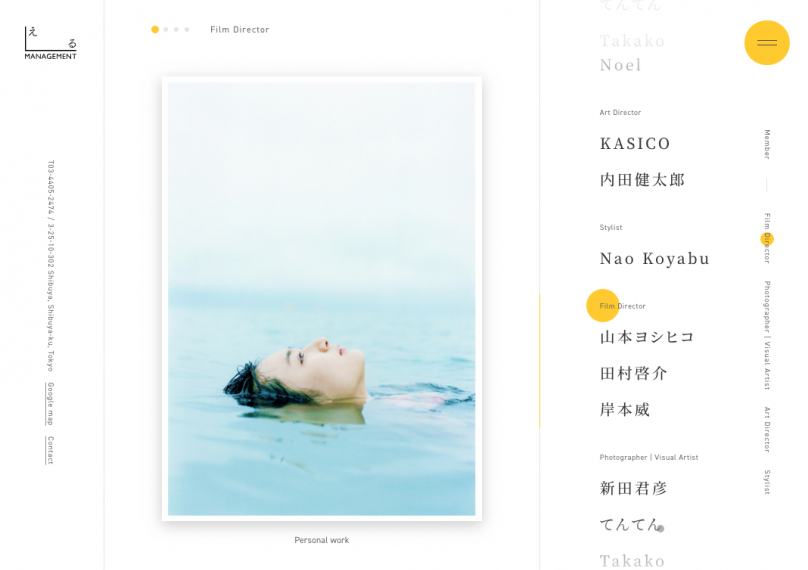Select the second slide indicator dot
Image resolution: width=808 pixels, height=570 pixels.
(165, 29)
